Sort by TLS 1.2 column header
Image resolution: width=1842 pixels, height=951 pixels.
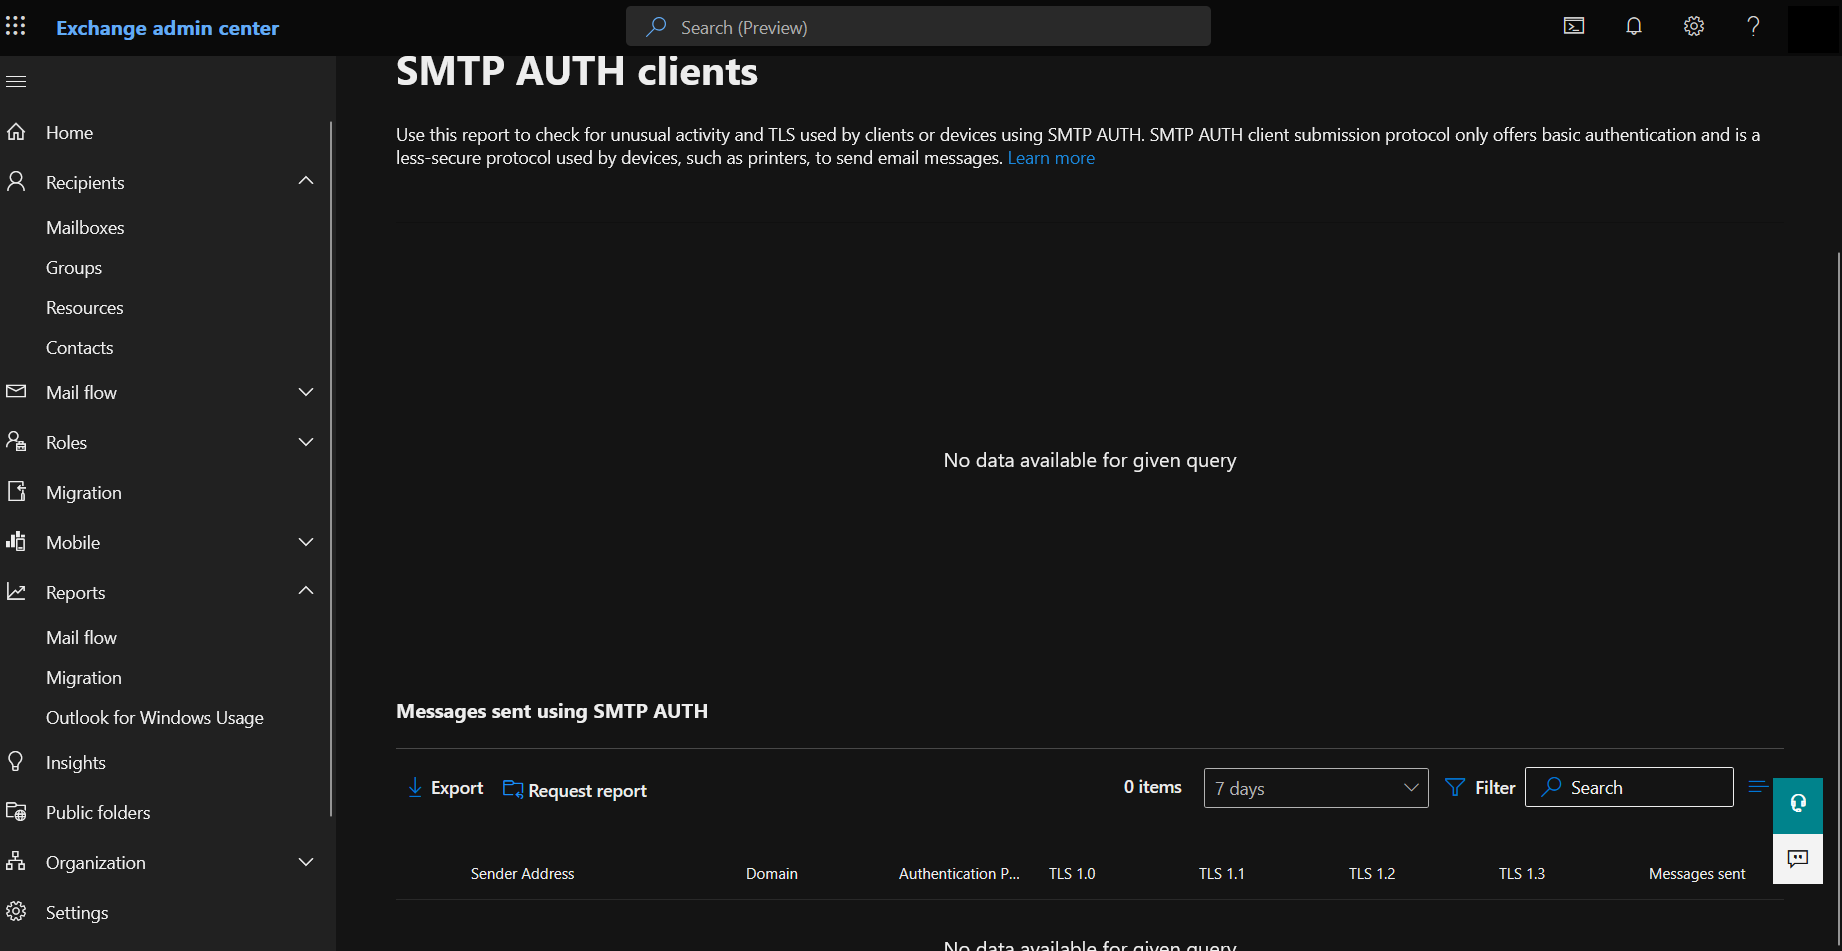coord(1372,874)
